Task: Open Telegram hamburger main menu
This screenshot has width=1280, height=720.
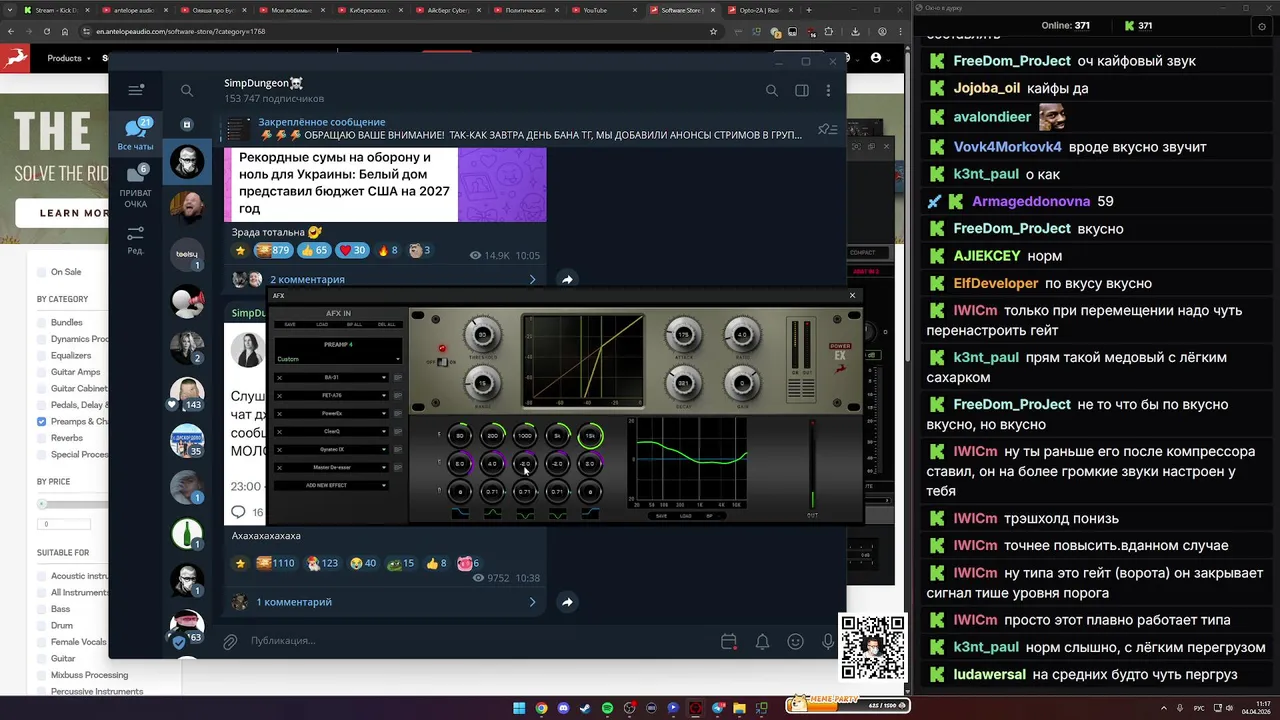Action: click(136, 90)
